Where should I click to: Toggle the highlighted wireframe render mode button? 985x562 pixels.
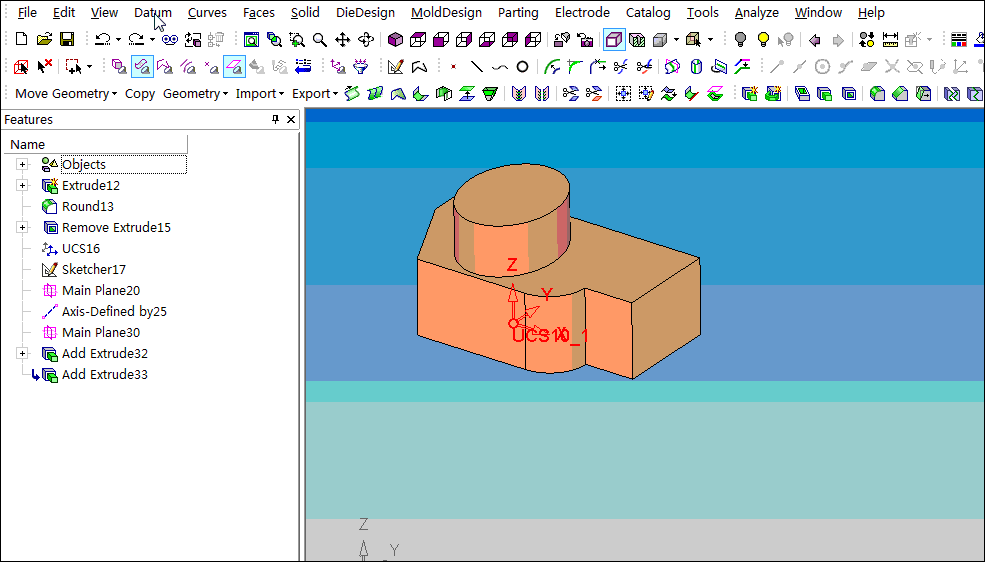click(614, 40)
